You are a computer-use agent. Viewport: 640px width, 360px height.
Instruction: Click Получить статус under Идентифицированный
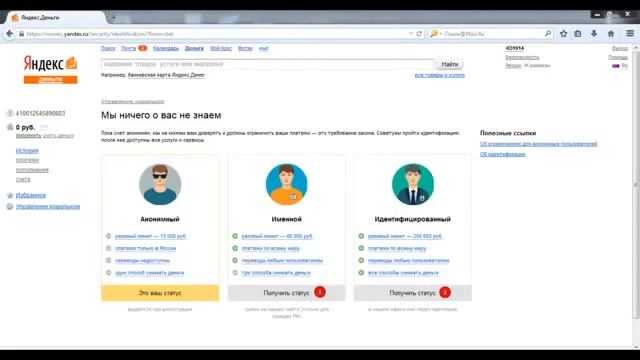point(413,293)
